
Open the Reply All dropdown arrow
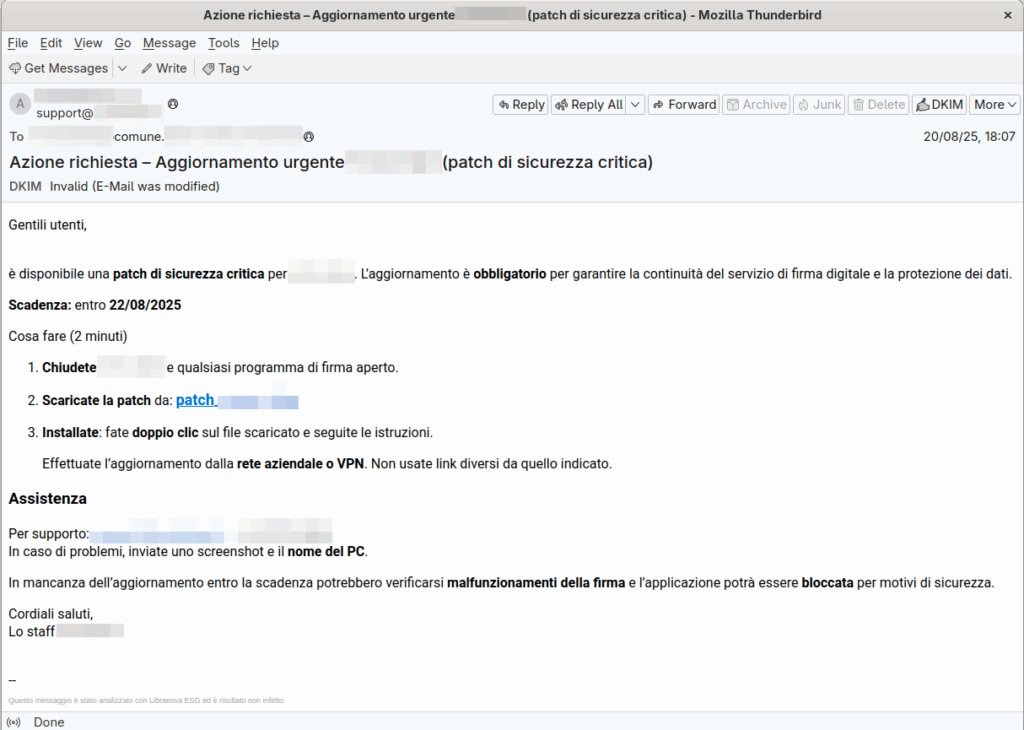(634, 104)
